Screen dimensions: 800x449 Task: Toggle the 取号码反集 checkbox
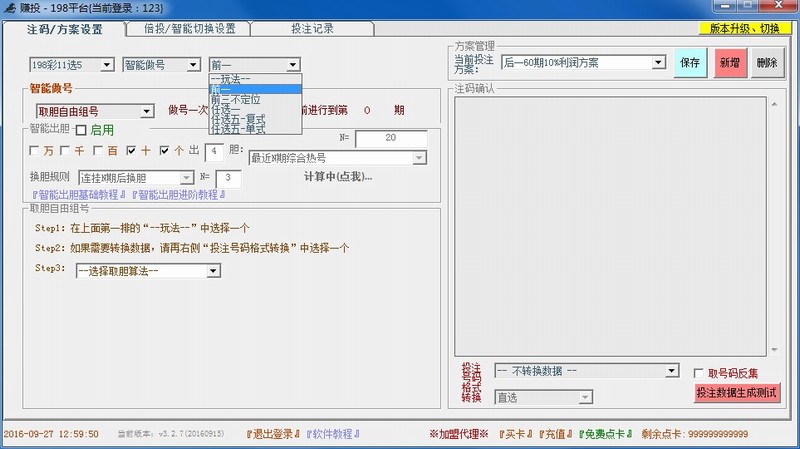coord(699,373)
